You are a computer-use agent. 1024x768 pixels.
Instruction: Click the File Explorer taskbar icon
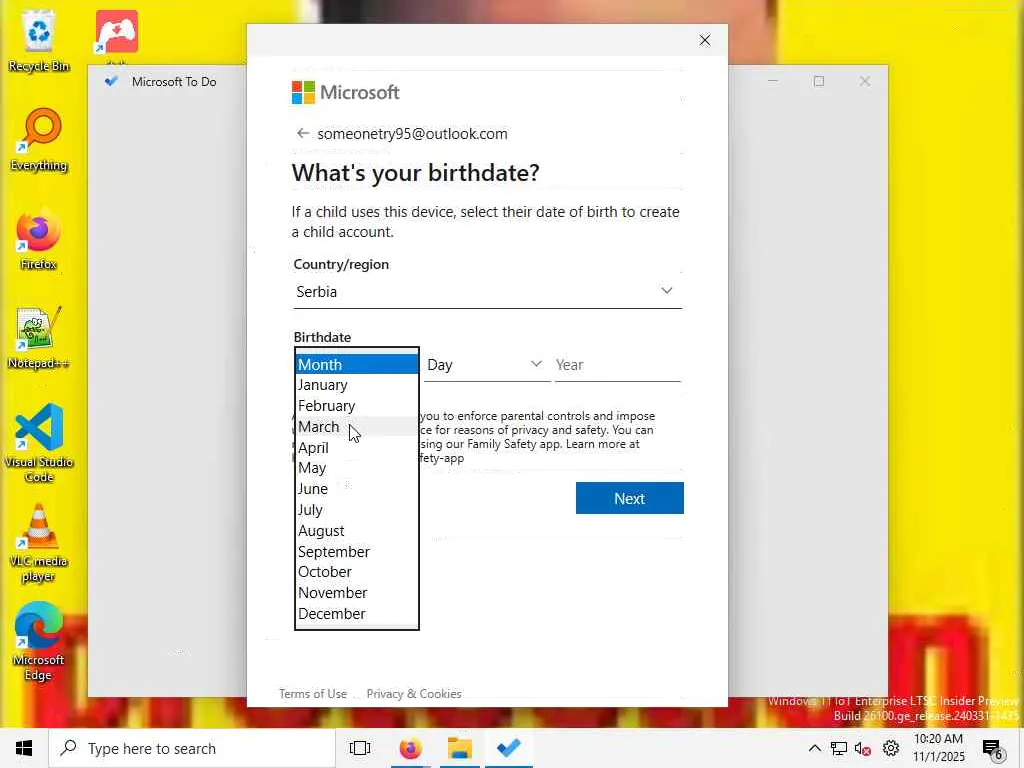point(460,748)
